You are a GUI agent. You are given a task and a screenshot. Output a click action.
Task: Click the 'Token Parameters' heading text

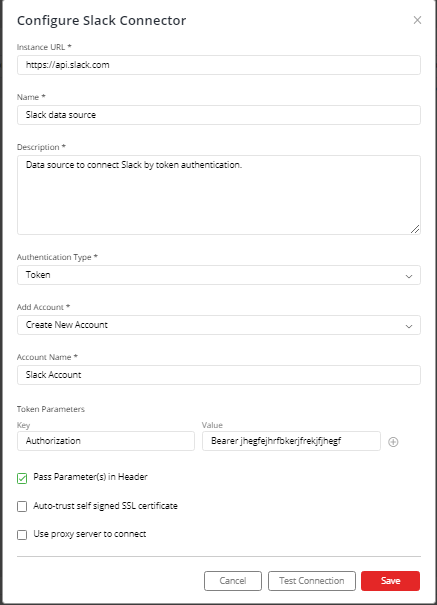point(51,409)
